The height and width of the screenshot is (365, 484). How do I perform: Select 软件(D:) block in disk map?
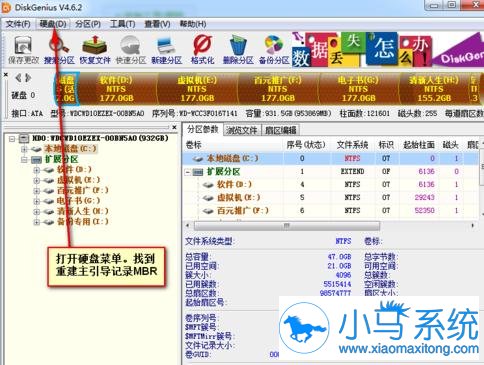(x=117, y=89)
